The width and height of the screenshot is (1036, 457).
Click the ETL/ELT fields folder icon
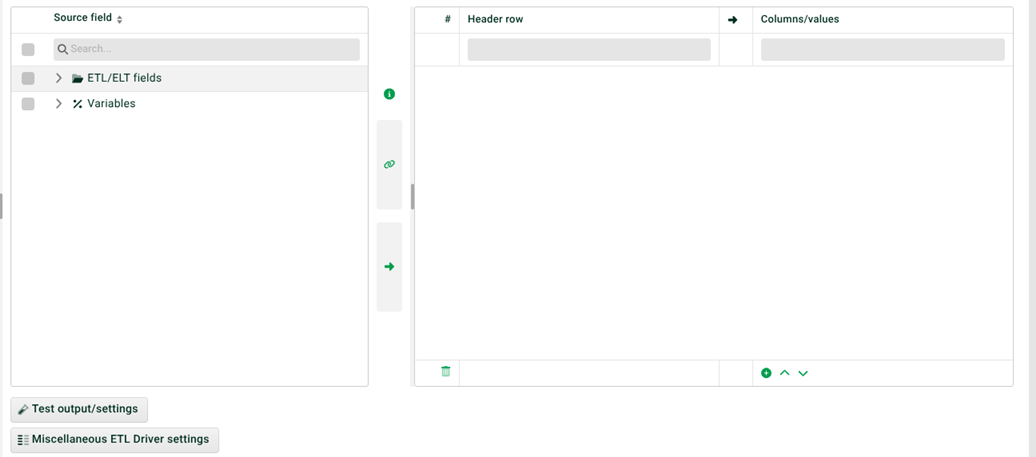coord(78,78)
